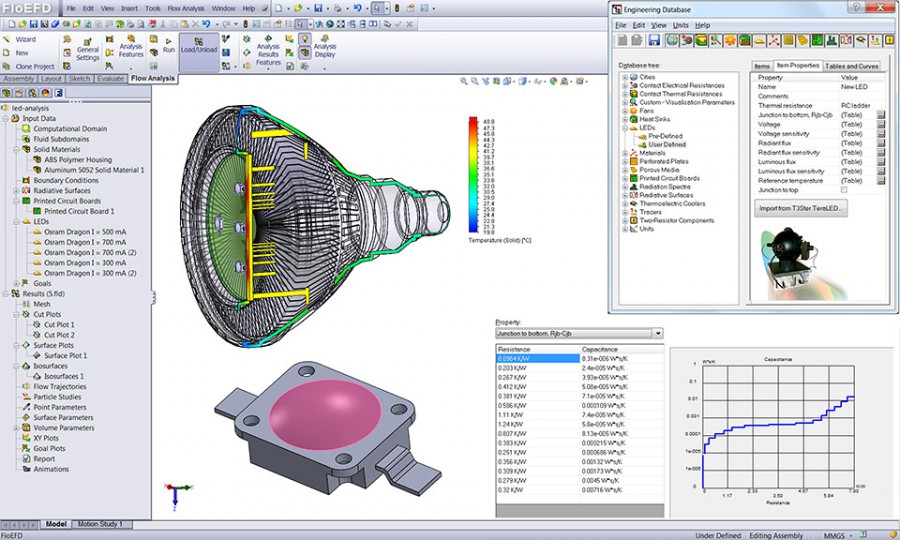The width and height of the screenshot is (900, 540).
Task: Expand the Goals node in project tree
Action: (x=17, y=283)
